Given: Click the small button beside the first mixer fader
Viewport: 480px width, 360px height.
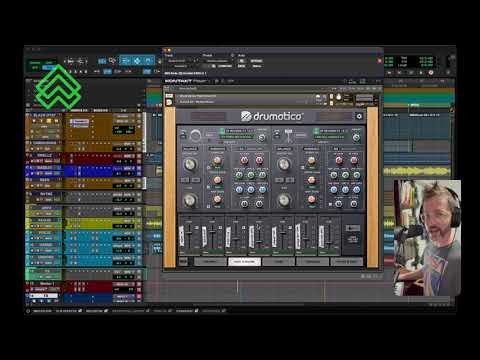Looking at the screenshot, I should (x=197, y=228).
